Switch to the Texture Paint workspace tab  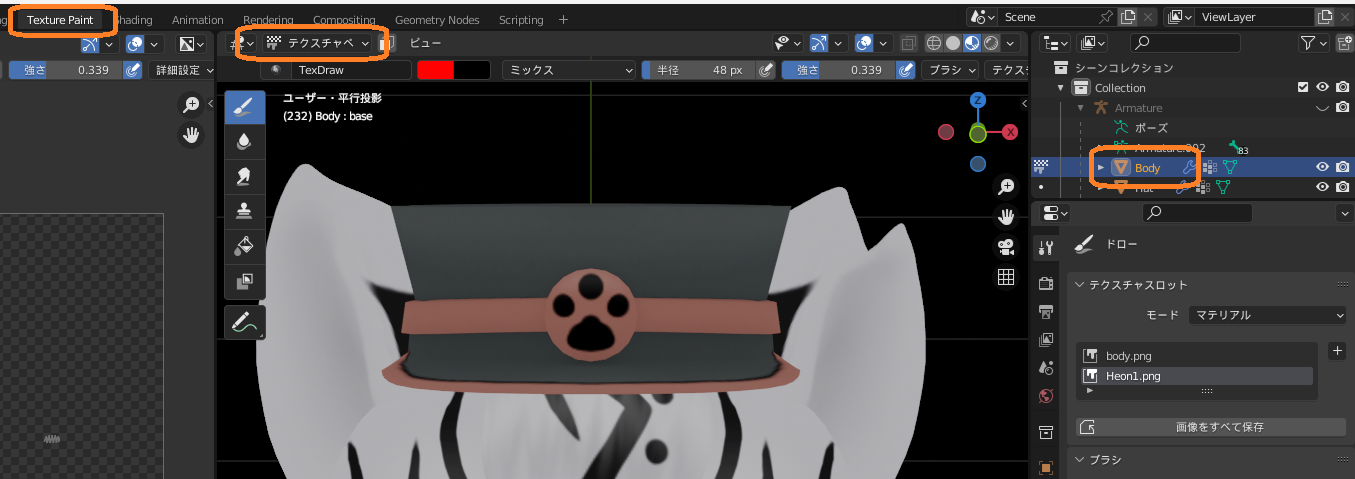tap(60, 19)
